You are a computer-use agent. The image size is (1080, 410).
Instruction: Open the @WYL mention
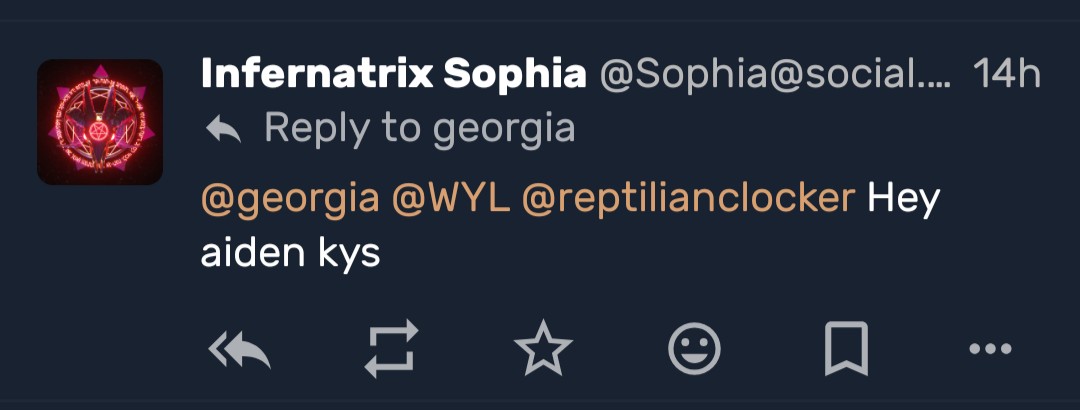pyautogui.click(x=451, y=199)
